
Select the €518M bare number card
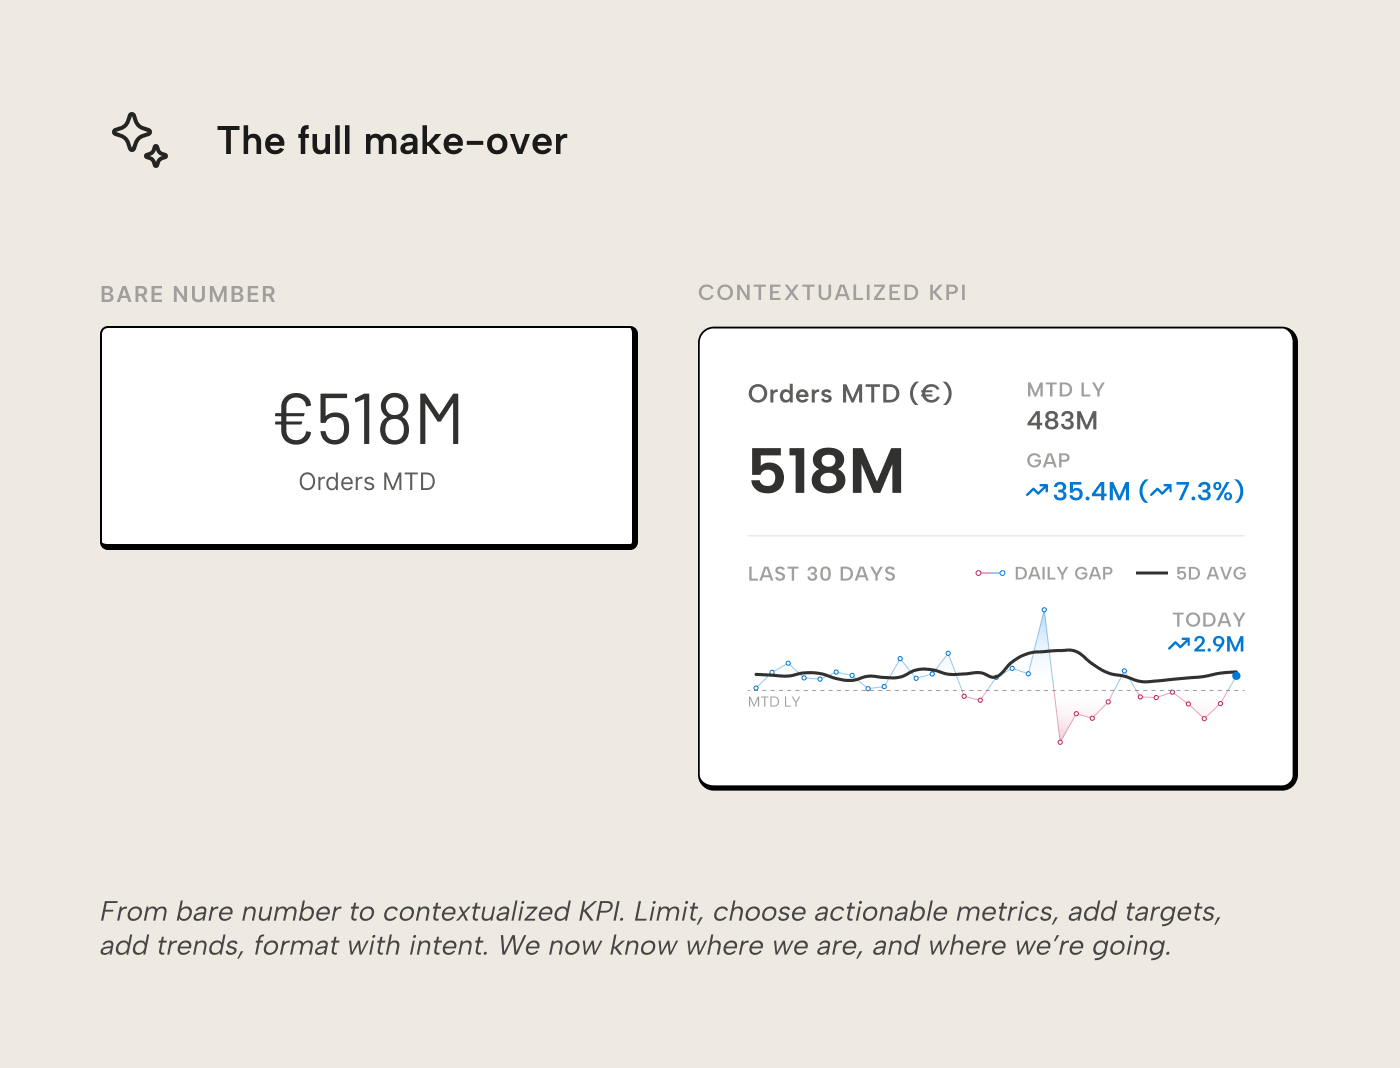point(368,437)
